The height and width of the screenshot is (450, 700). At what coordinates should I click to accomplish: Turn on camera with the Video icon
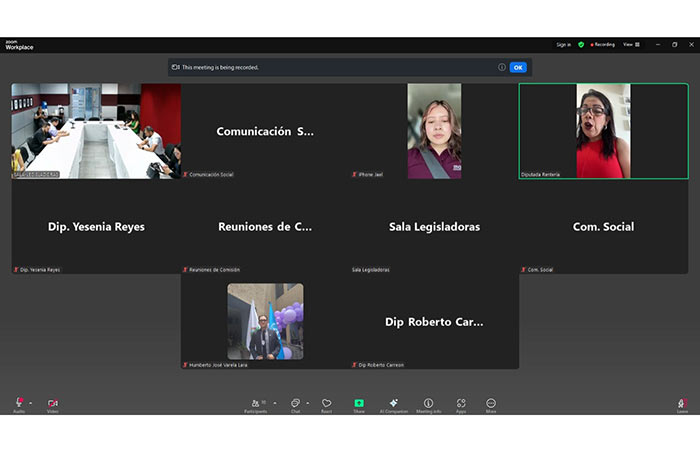click(52, 403)
